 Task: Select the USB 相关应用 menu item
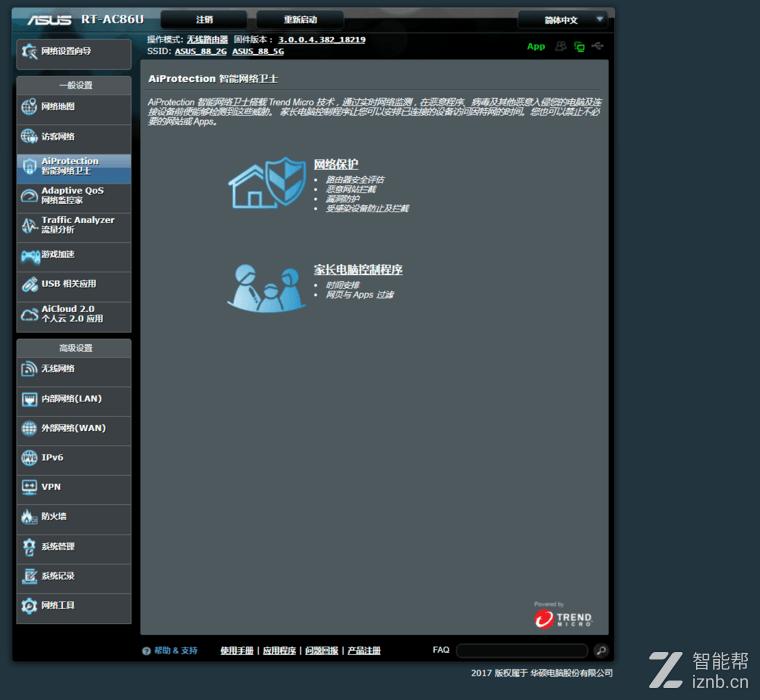[x=74, y=285]
